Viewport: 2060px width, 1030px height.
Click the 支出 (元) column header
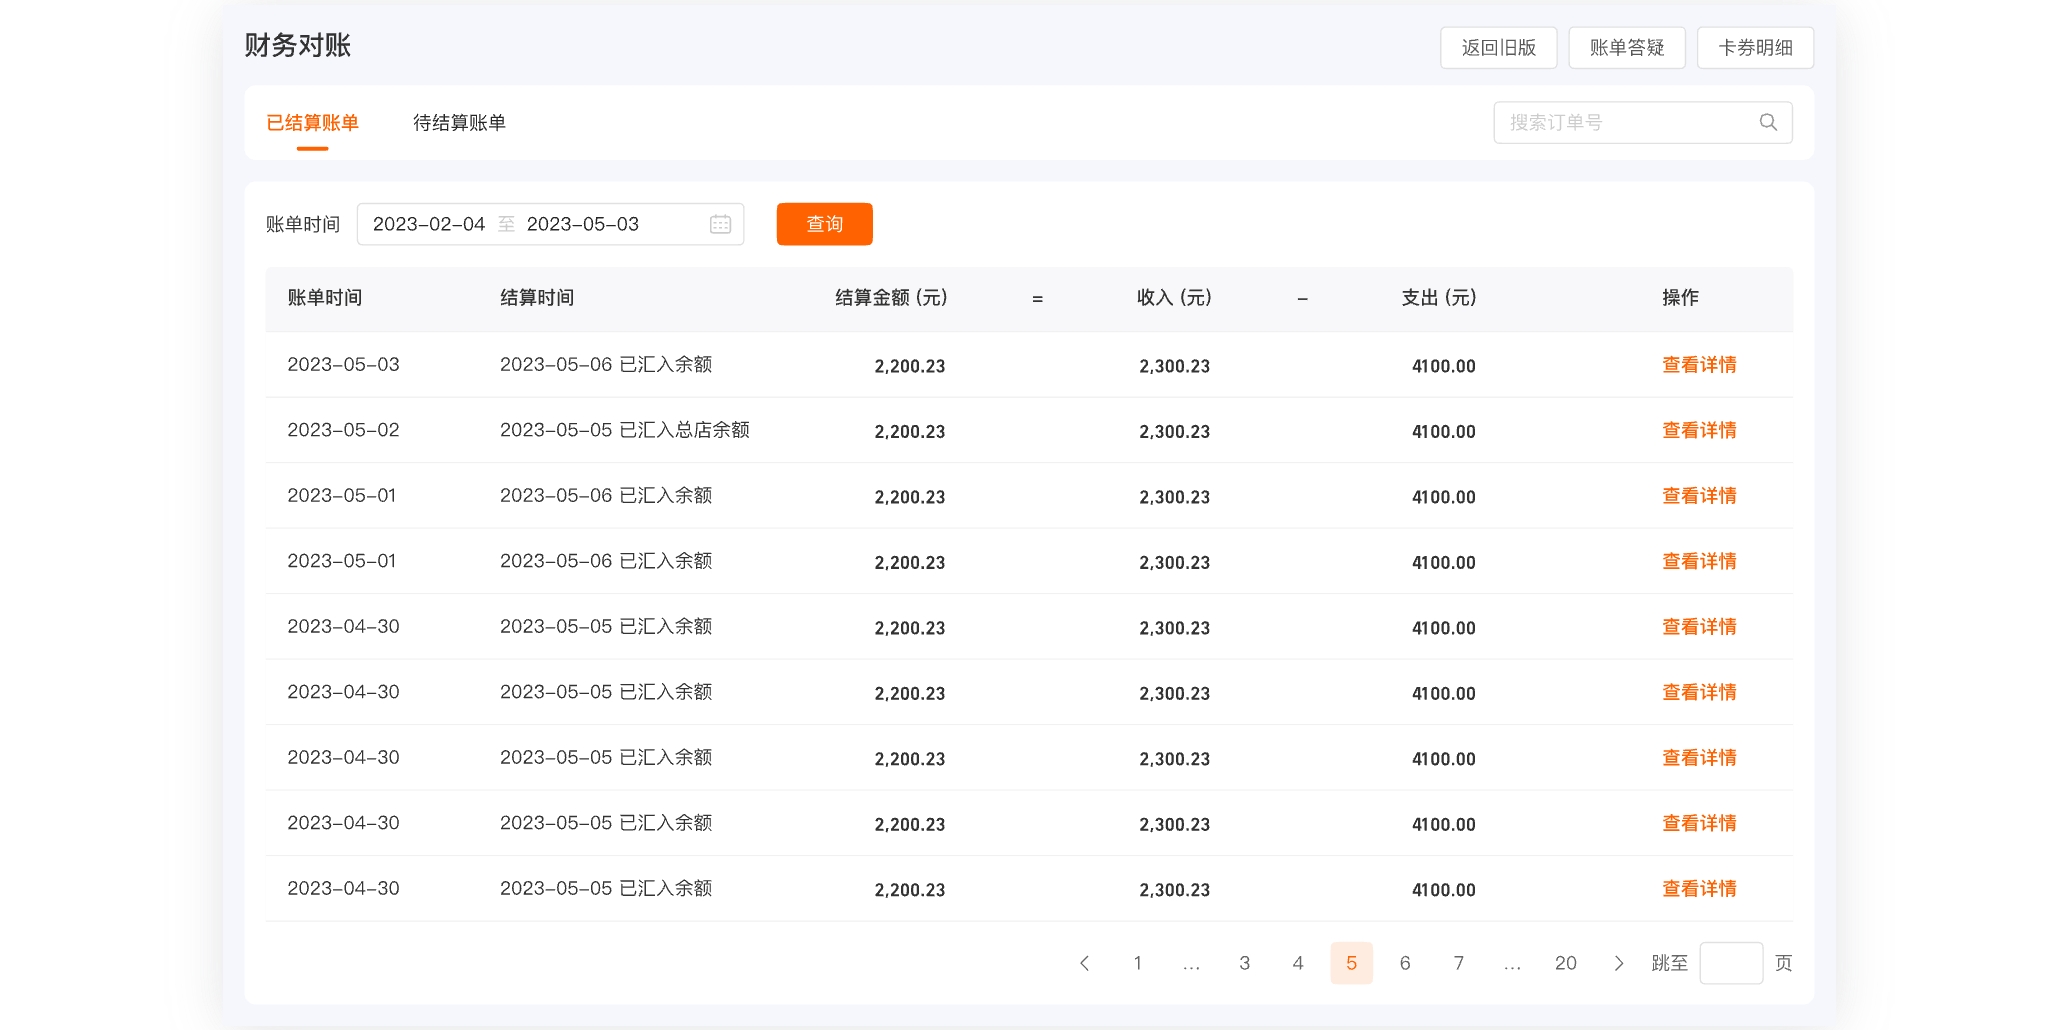click(x=1439, y=298)
